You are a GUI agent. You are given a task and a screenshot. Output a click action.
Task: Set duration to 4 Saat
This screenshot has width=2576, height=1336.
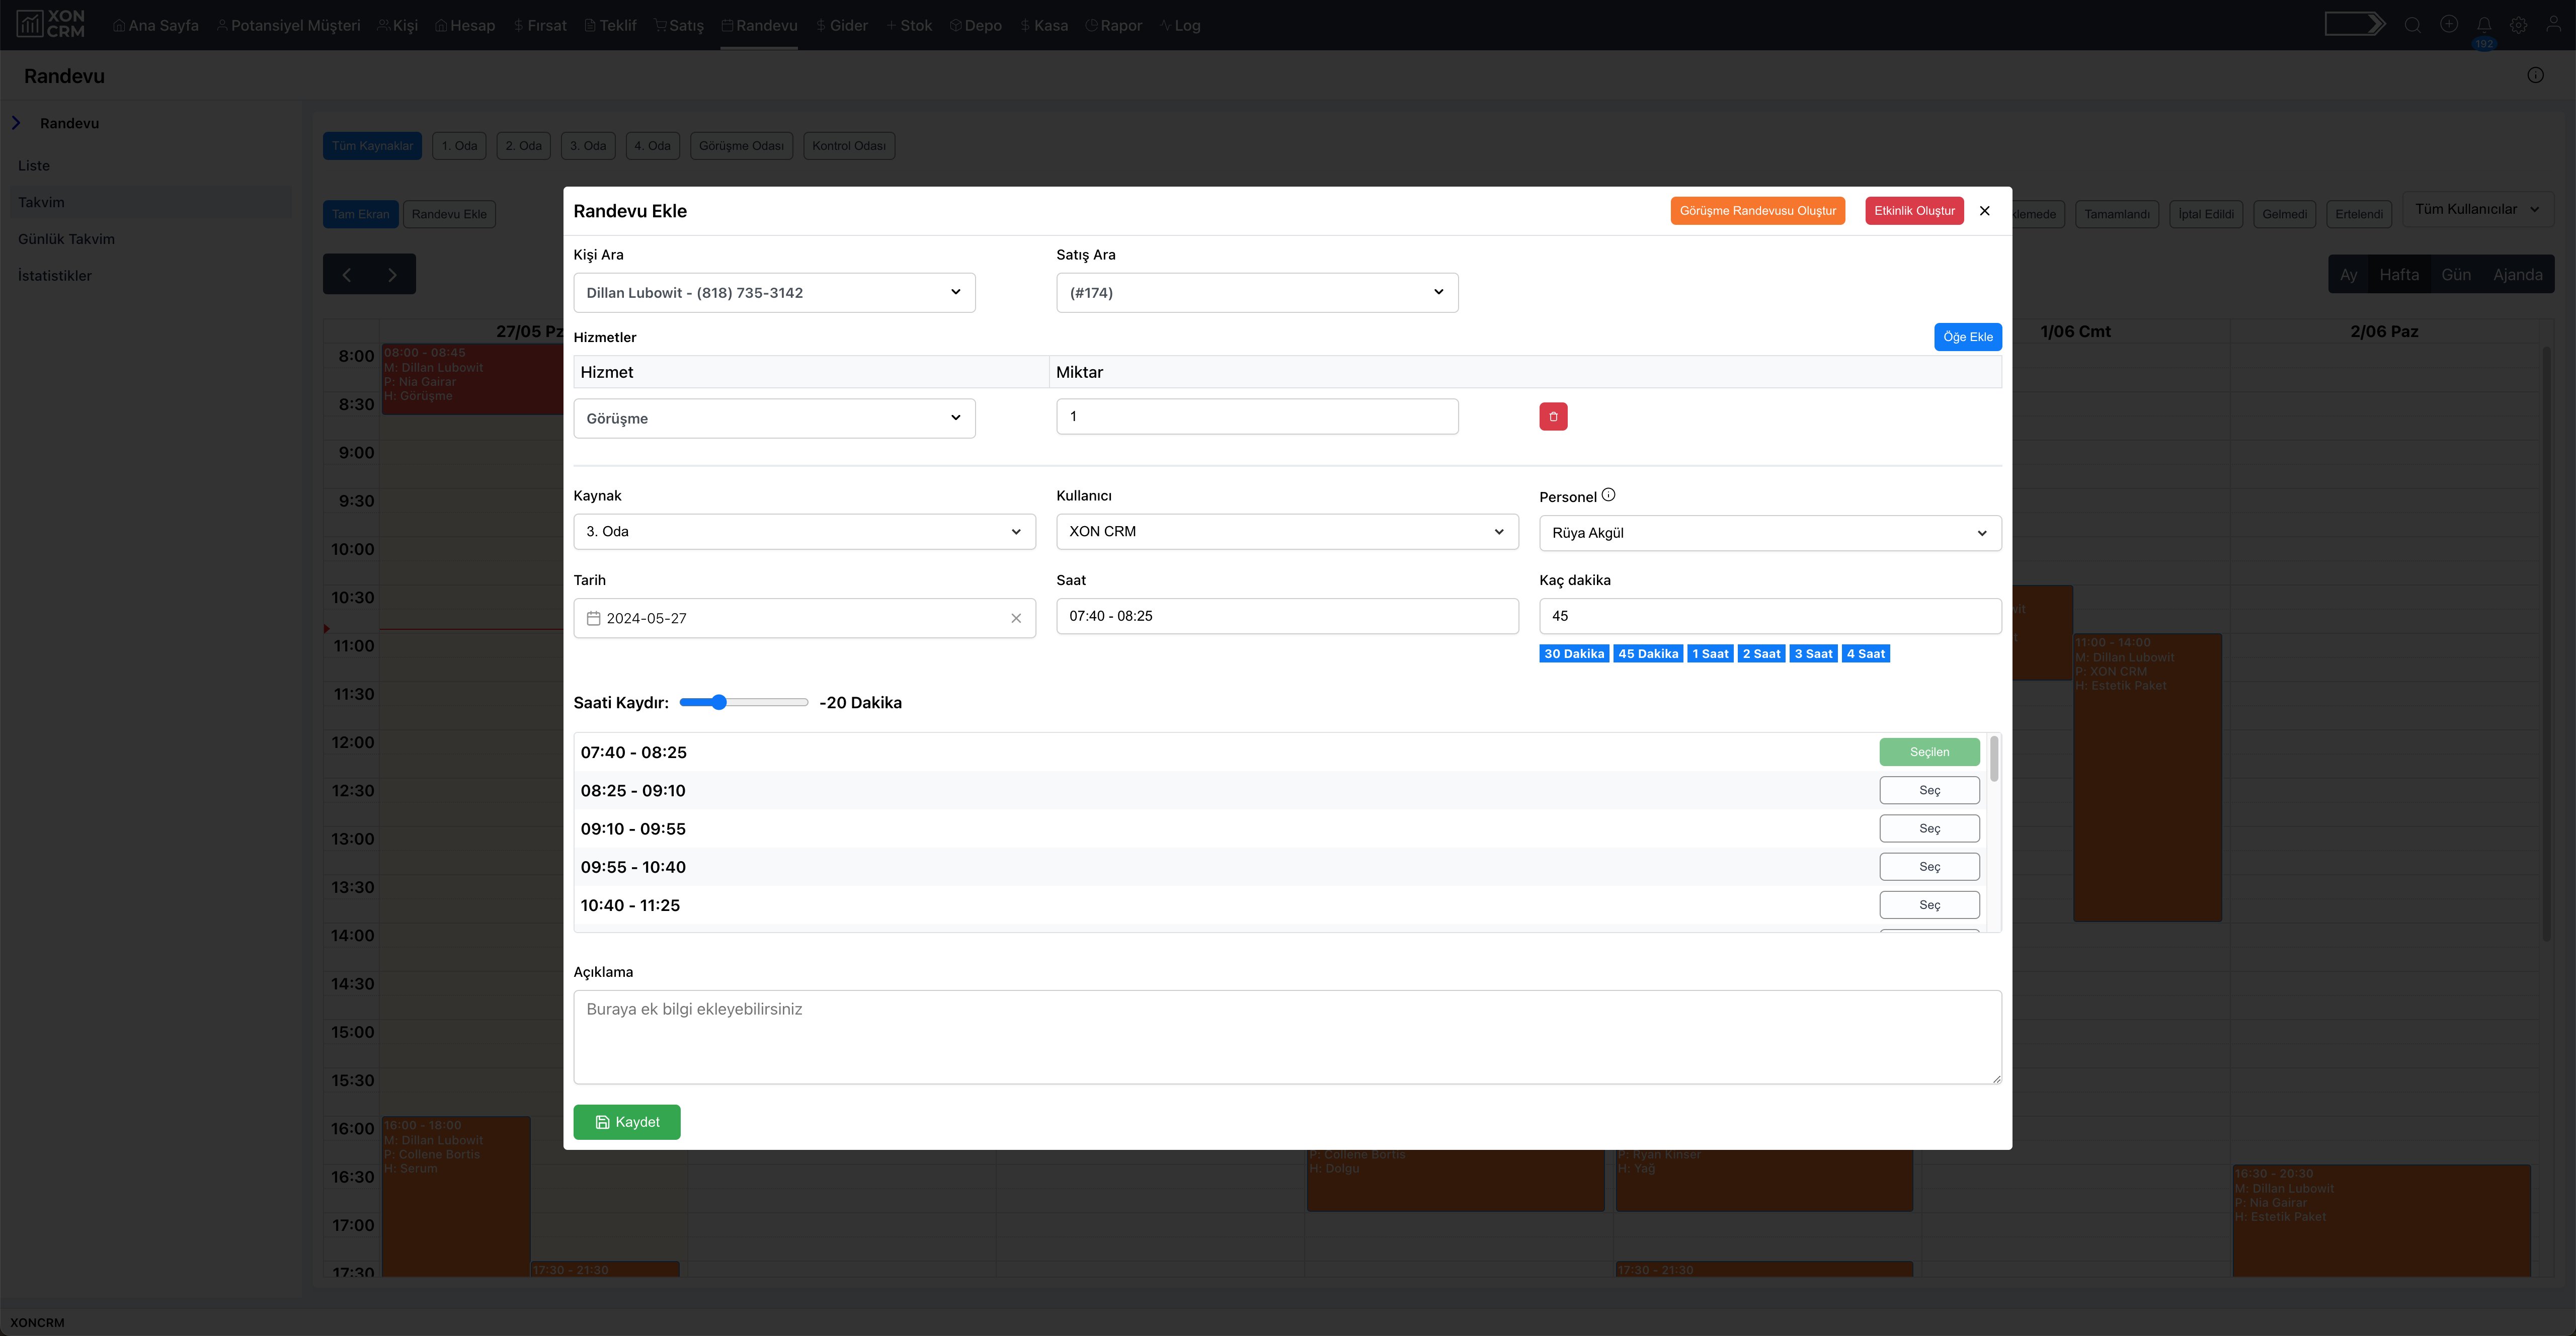coord(1865,654)
